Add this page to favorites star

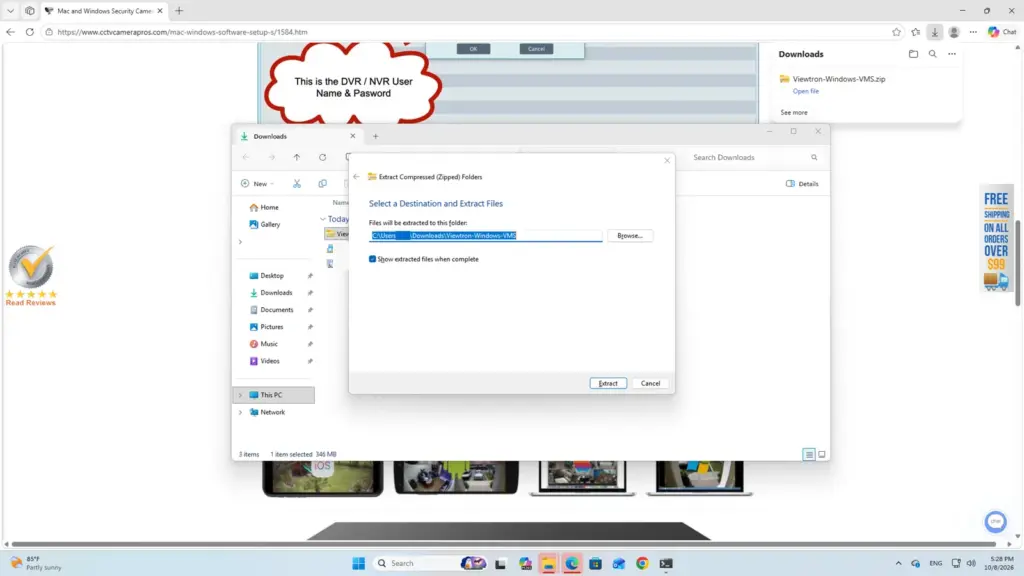(x=897, y=32)
